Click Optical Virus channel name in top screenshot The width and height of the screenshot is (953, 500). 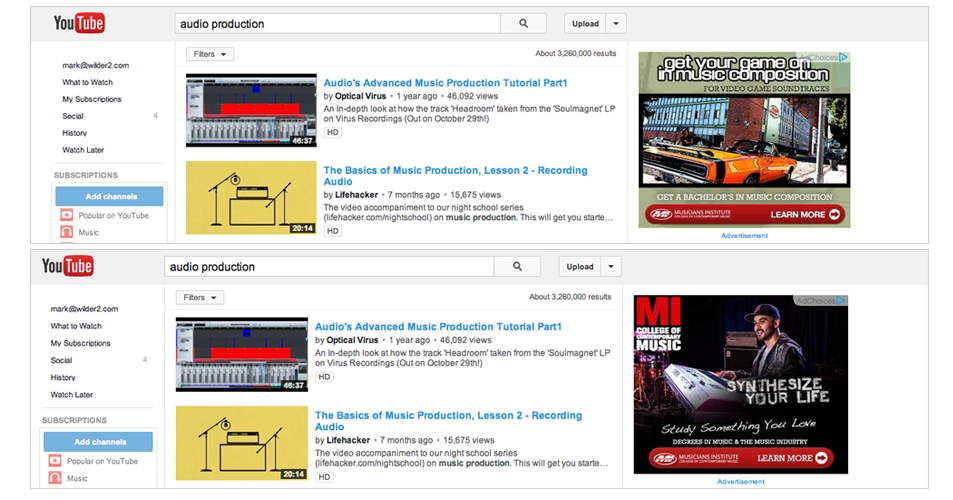click(360, 96)
